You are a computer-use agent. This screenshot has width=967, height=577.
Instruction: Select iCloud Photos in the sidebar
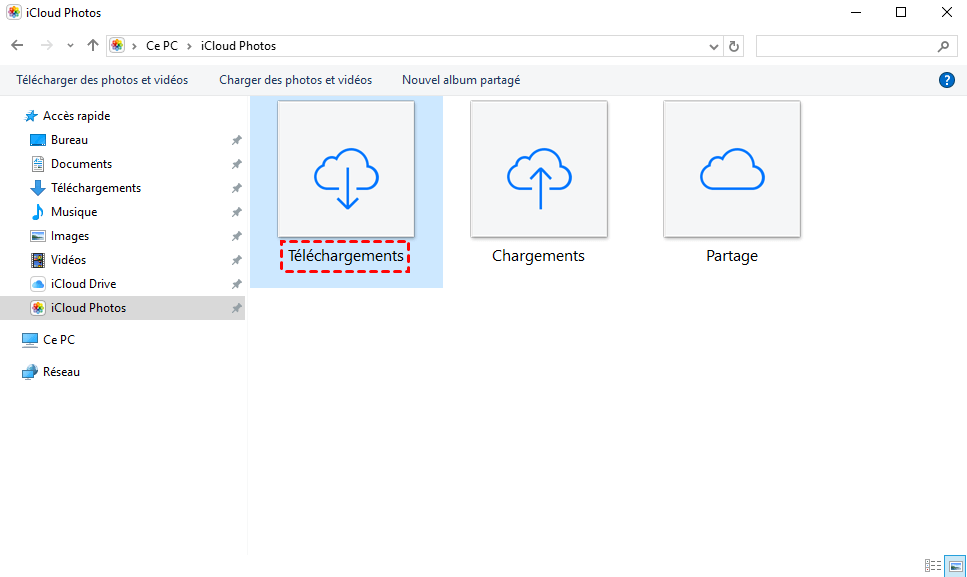89,308
